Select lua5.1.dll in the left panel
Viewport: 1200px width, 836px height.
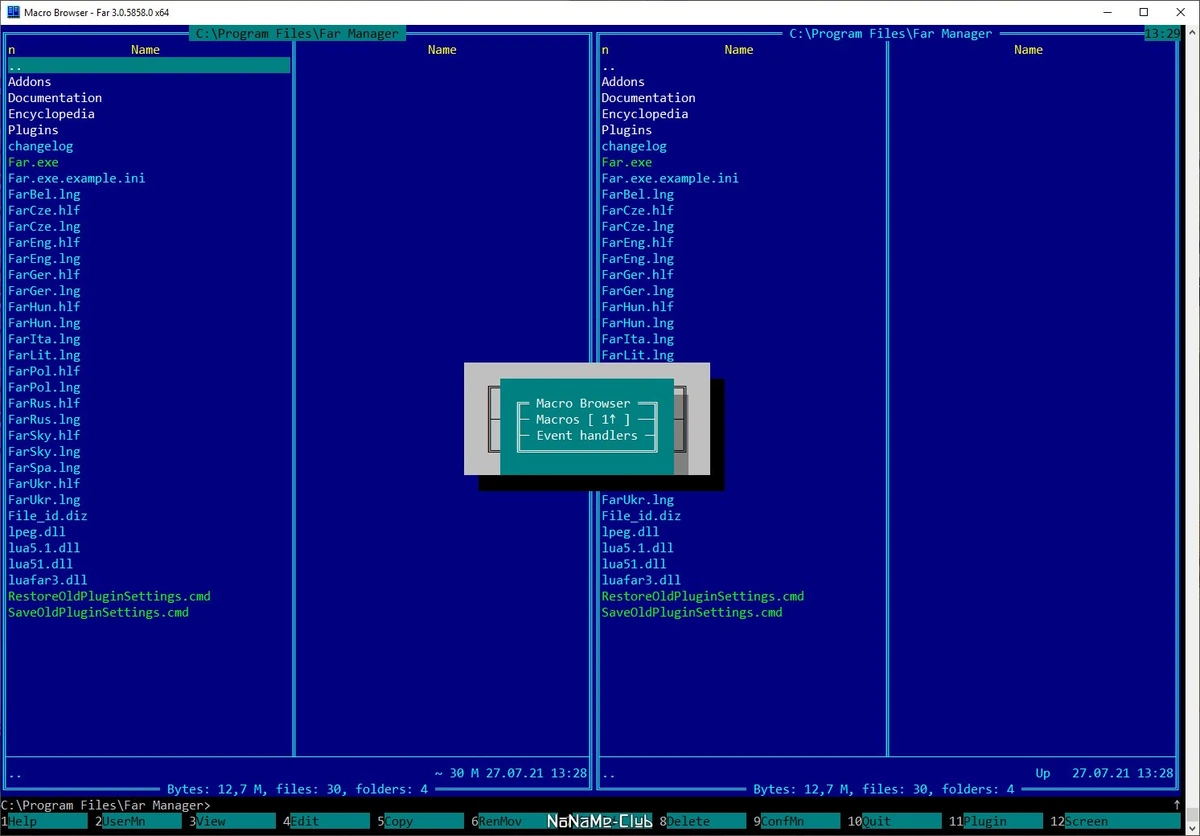44,548
